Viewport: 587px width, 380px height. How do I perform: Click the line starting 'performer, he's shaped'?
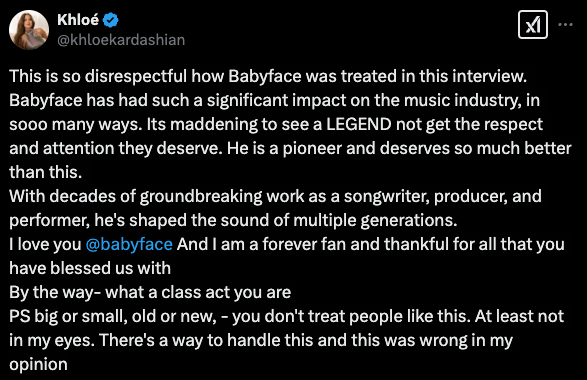(233, 220)
